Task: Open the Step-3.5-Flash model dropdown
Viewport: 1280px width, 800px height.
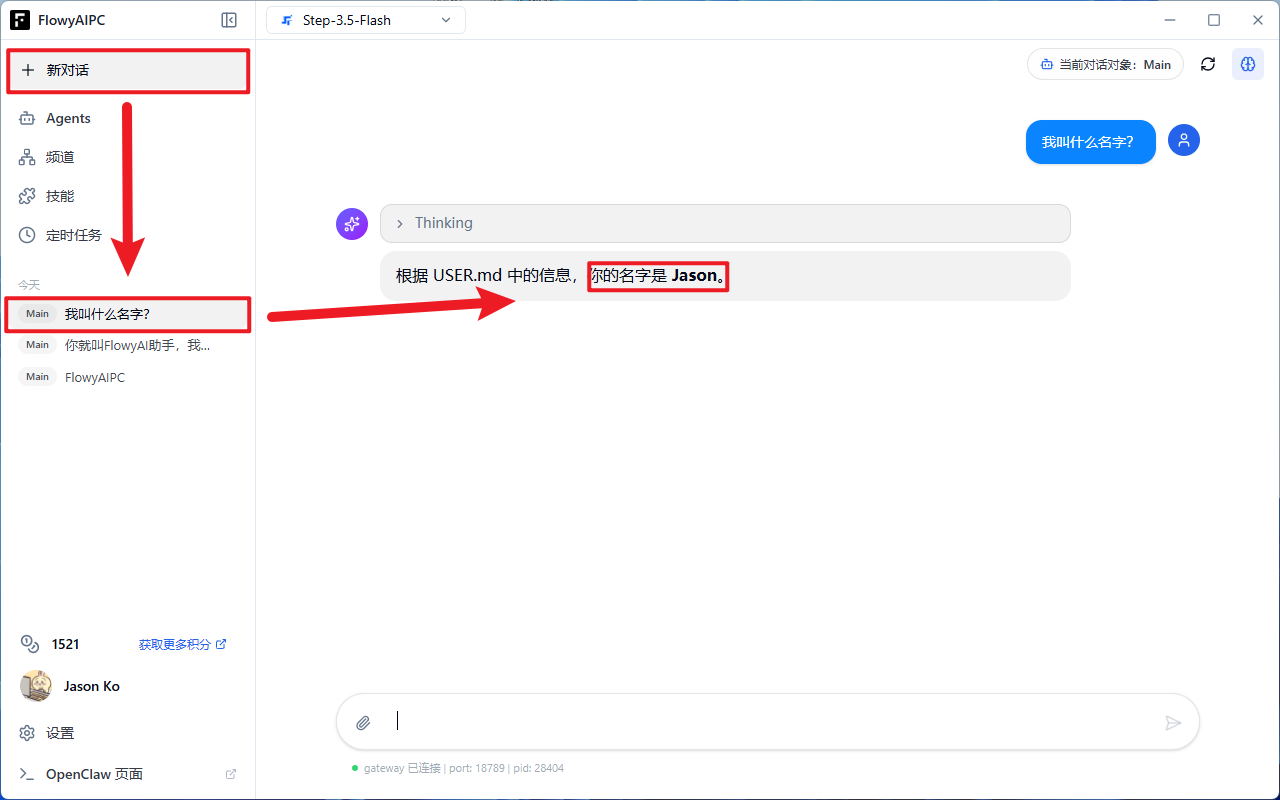Action: point(365,19)
